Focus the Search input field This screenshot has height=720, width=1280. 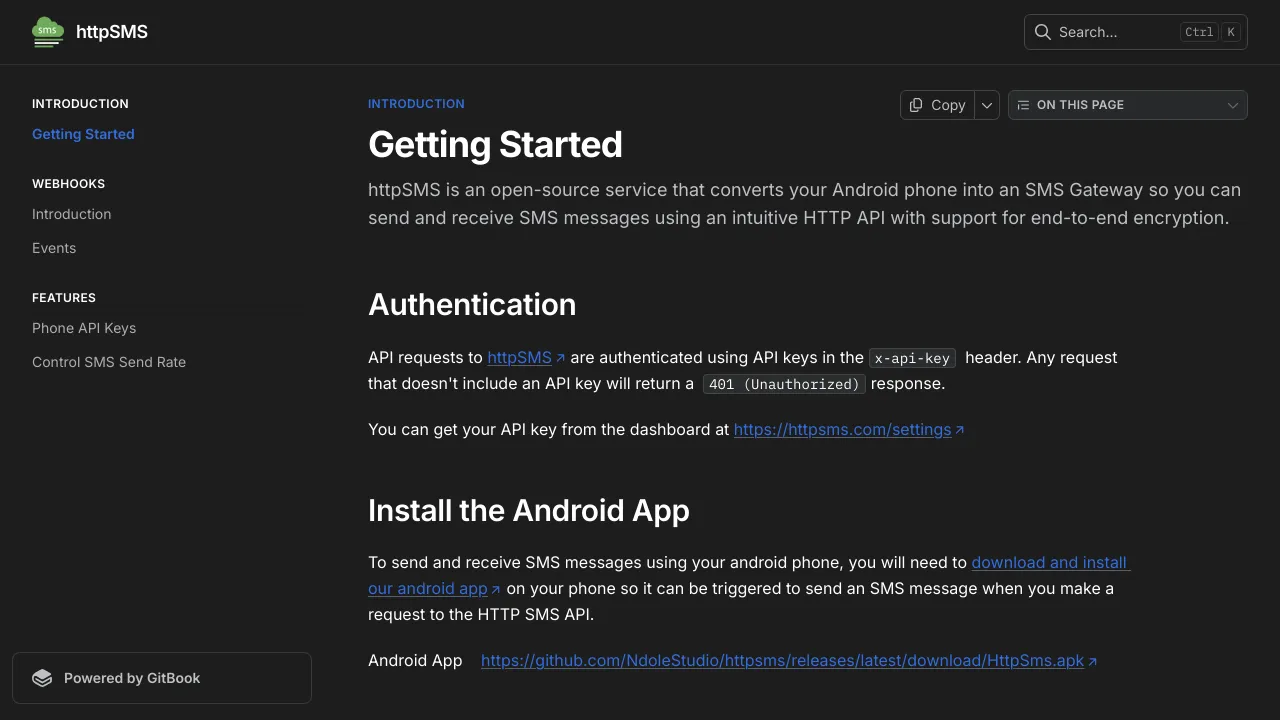coord(1136,32)
